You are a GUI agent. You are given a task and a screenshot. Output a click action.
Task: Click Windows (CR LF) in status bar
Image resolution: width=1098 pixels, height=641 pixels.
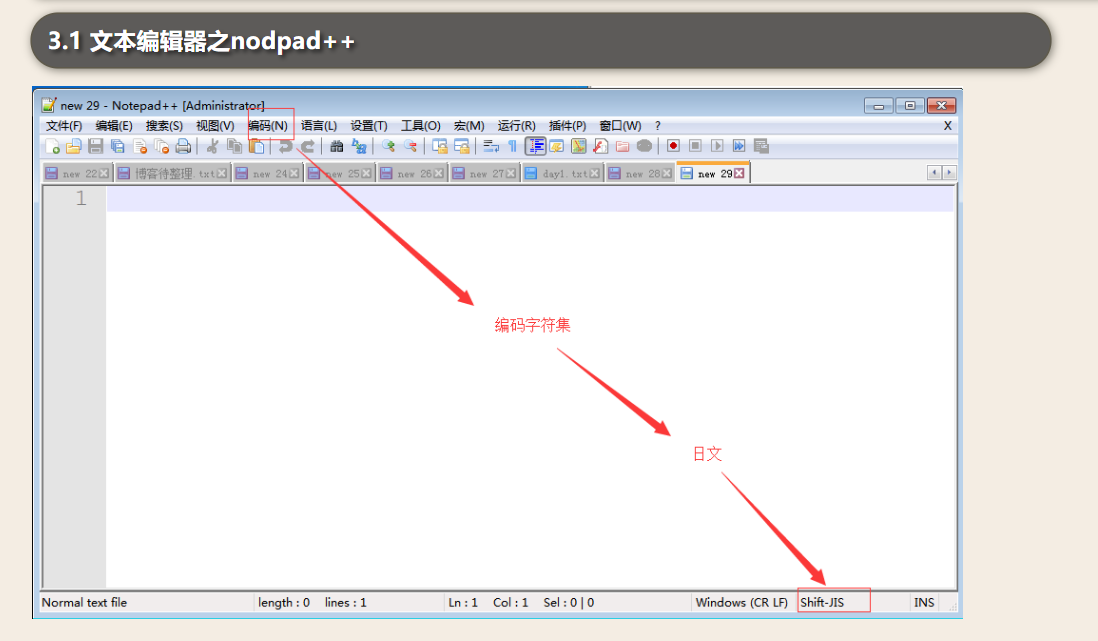coord(742,602)
